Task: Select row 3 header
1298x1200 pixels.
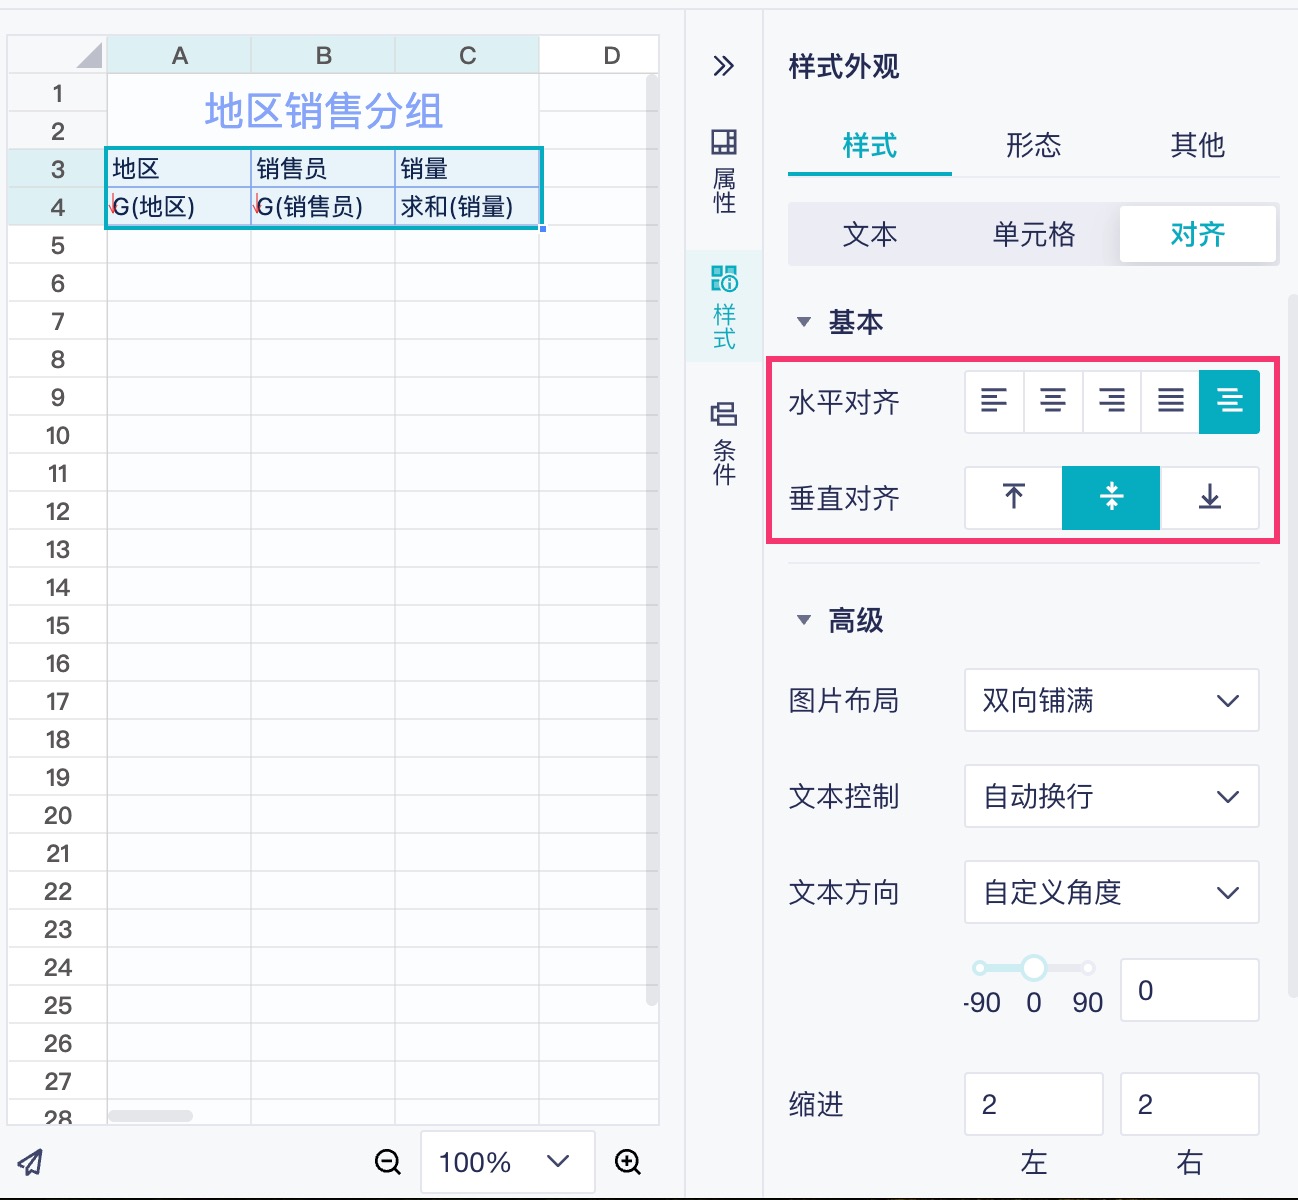Action: (x=57, y=169)
